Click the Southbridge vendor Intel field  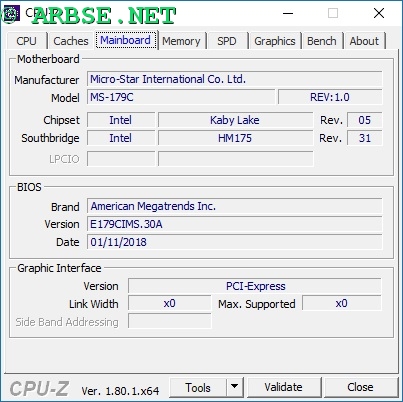tap(121, 138)
